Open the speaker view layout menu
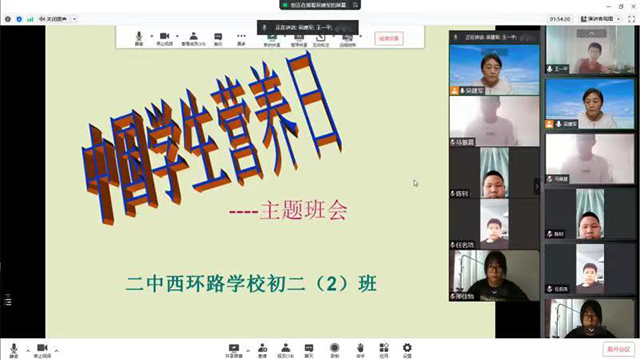Image resolution: width=640 pixels, height=360 pixels. 600,19
